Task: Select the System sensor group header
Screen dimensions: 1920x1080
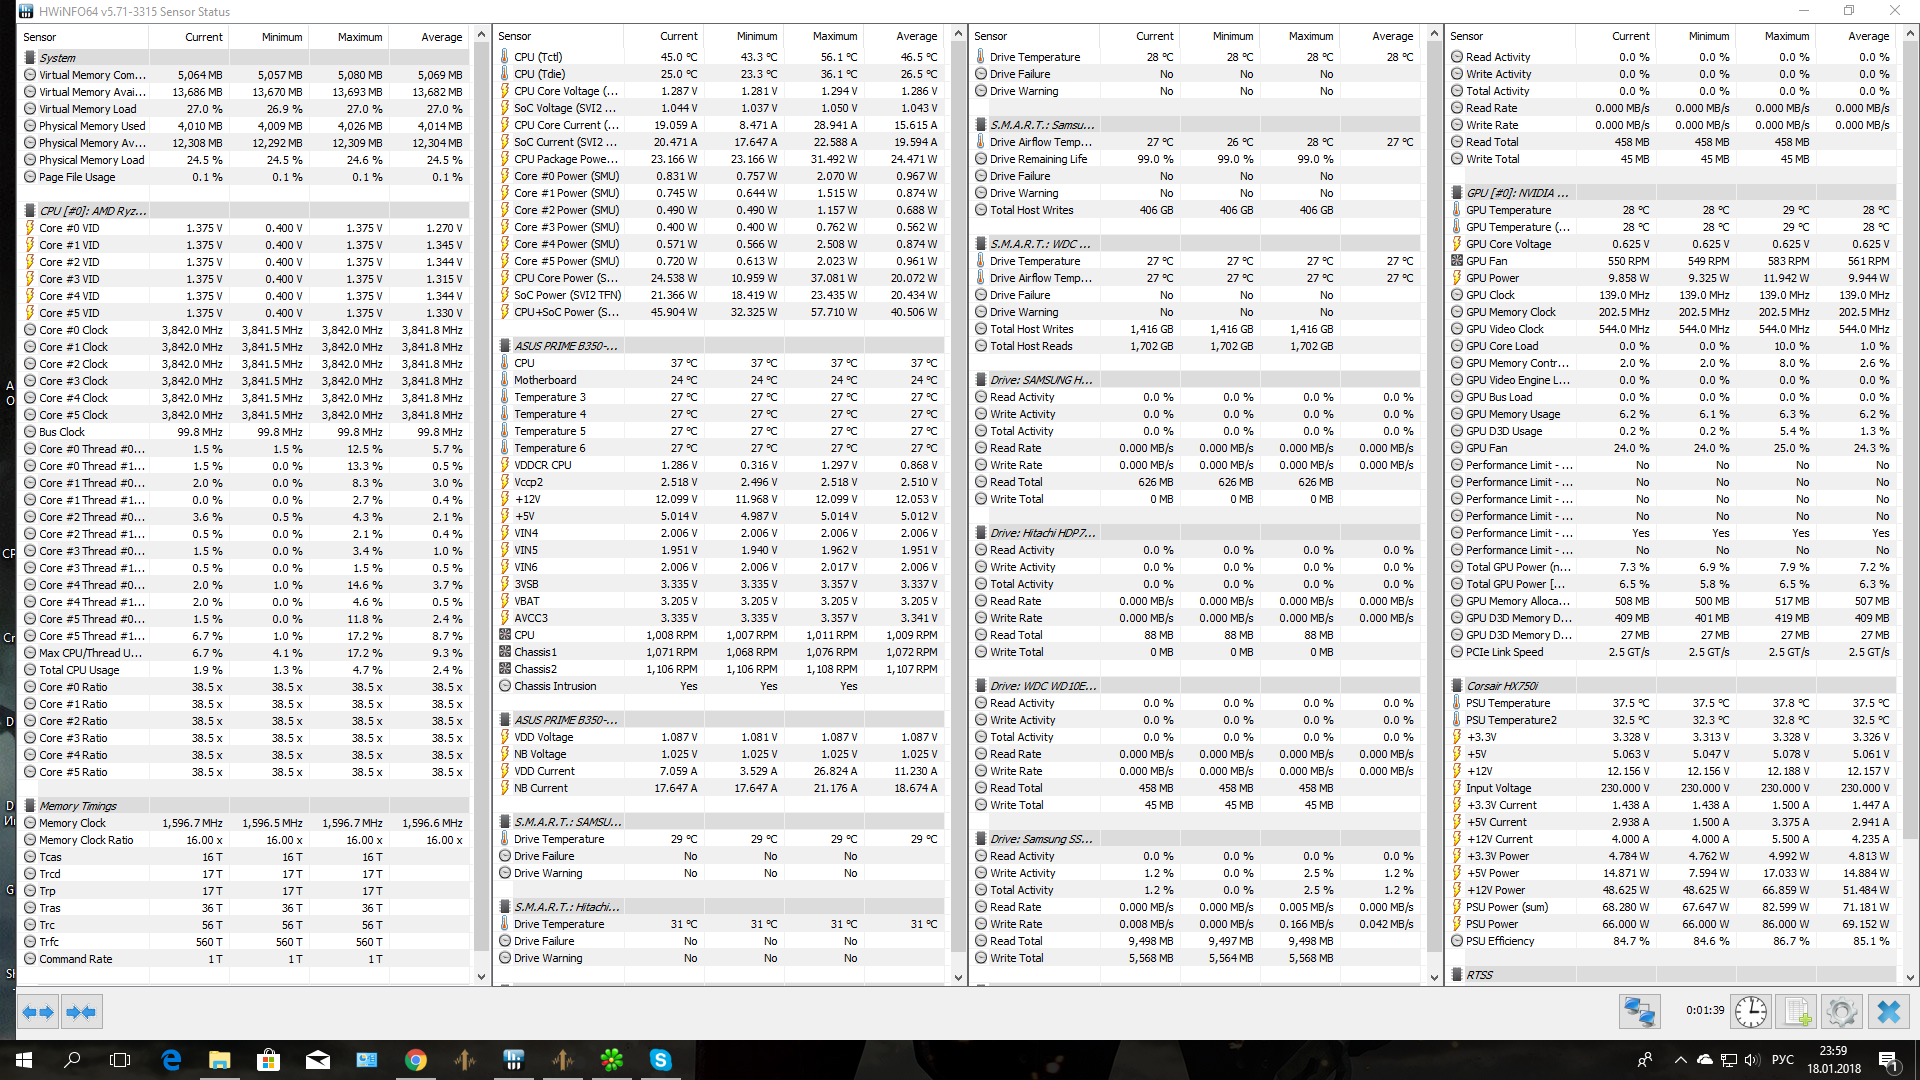Action: [x=58, y=58]
